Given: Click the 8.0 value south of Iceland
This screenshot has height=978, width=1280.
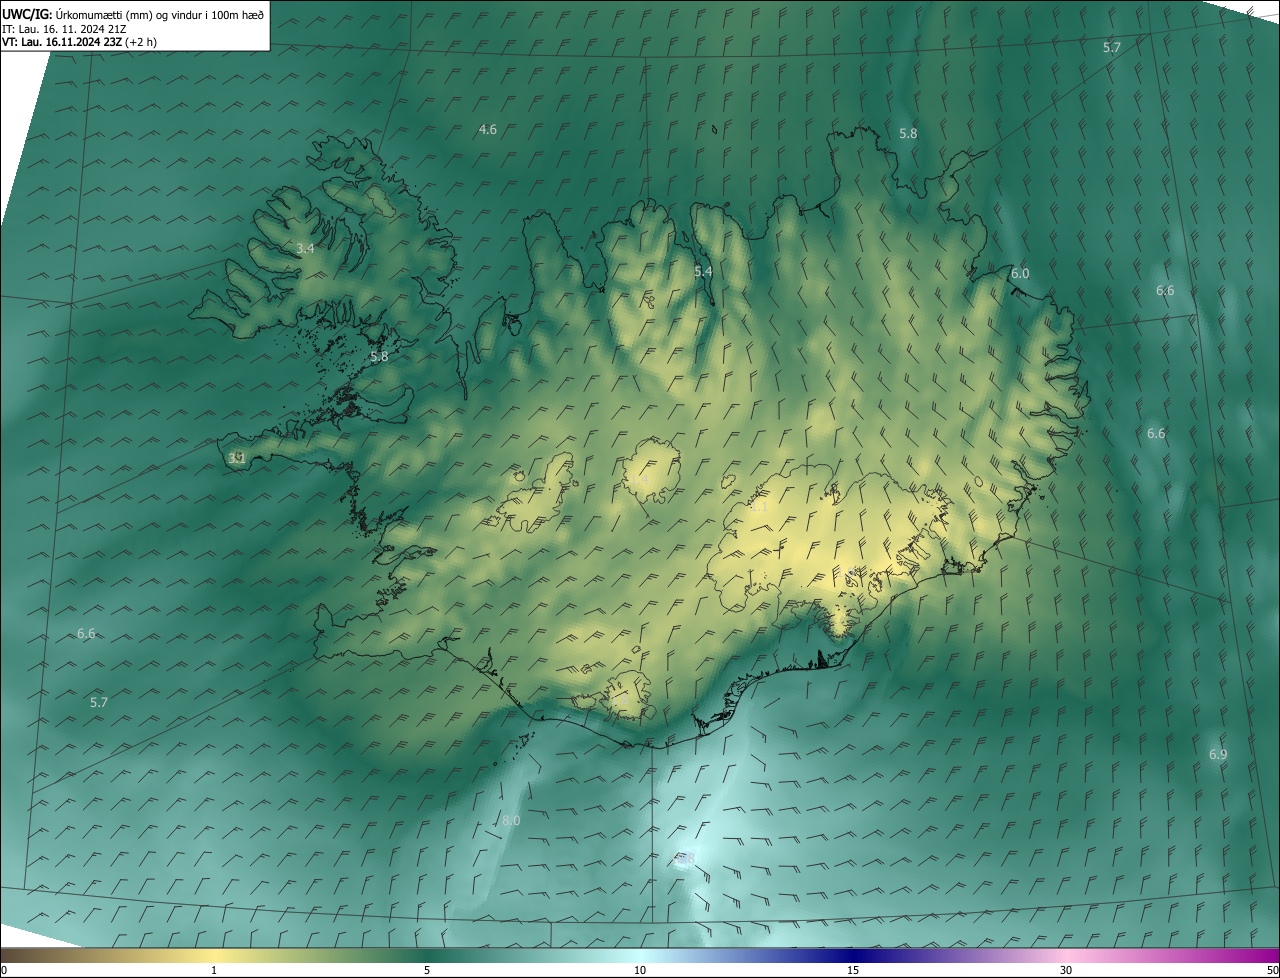Looking at the screenshot, I should [x=511, y=820].
